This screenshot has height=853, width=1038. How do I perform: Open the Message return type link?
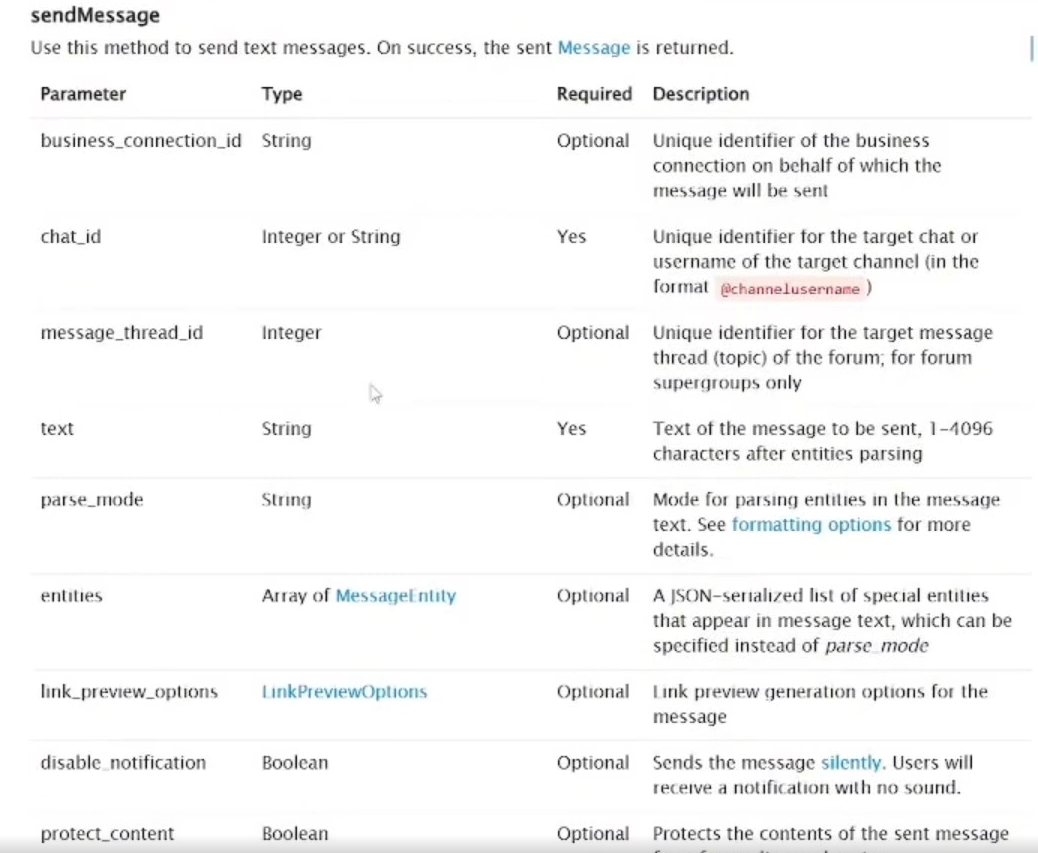pos(594,48)
